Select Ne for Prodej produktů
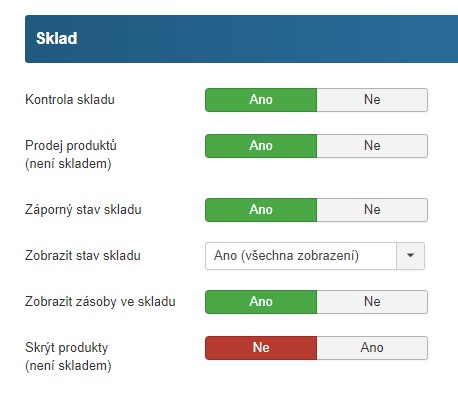Screen dimensions: 458x397 [x=372, y=146]
